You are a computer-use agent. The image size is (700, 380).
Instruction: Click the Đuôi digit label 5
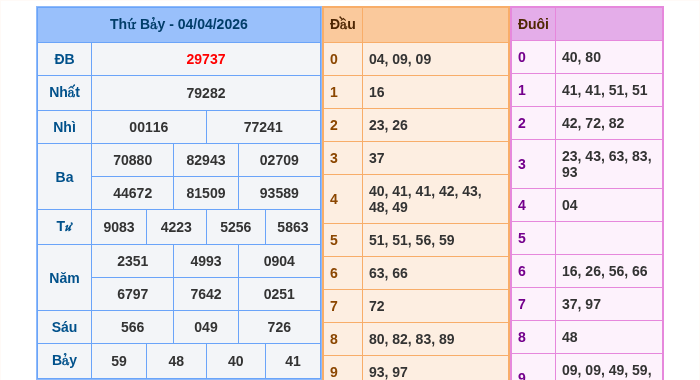pyautogui.click(x=522, y=238)
